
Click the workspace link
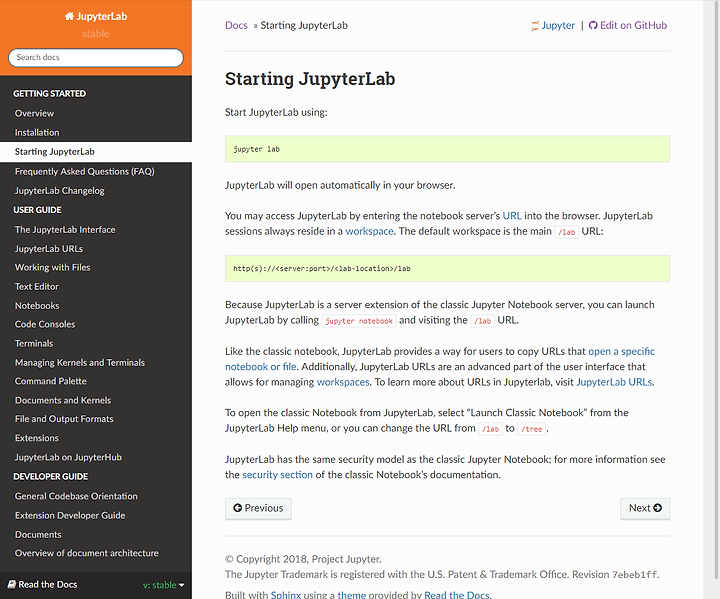(369, 231)
